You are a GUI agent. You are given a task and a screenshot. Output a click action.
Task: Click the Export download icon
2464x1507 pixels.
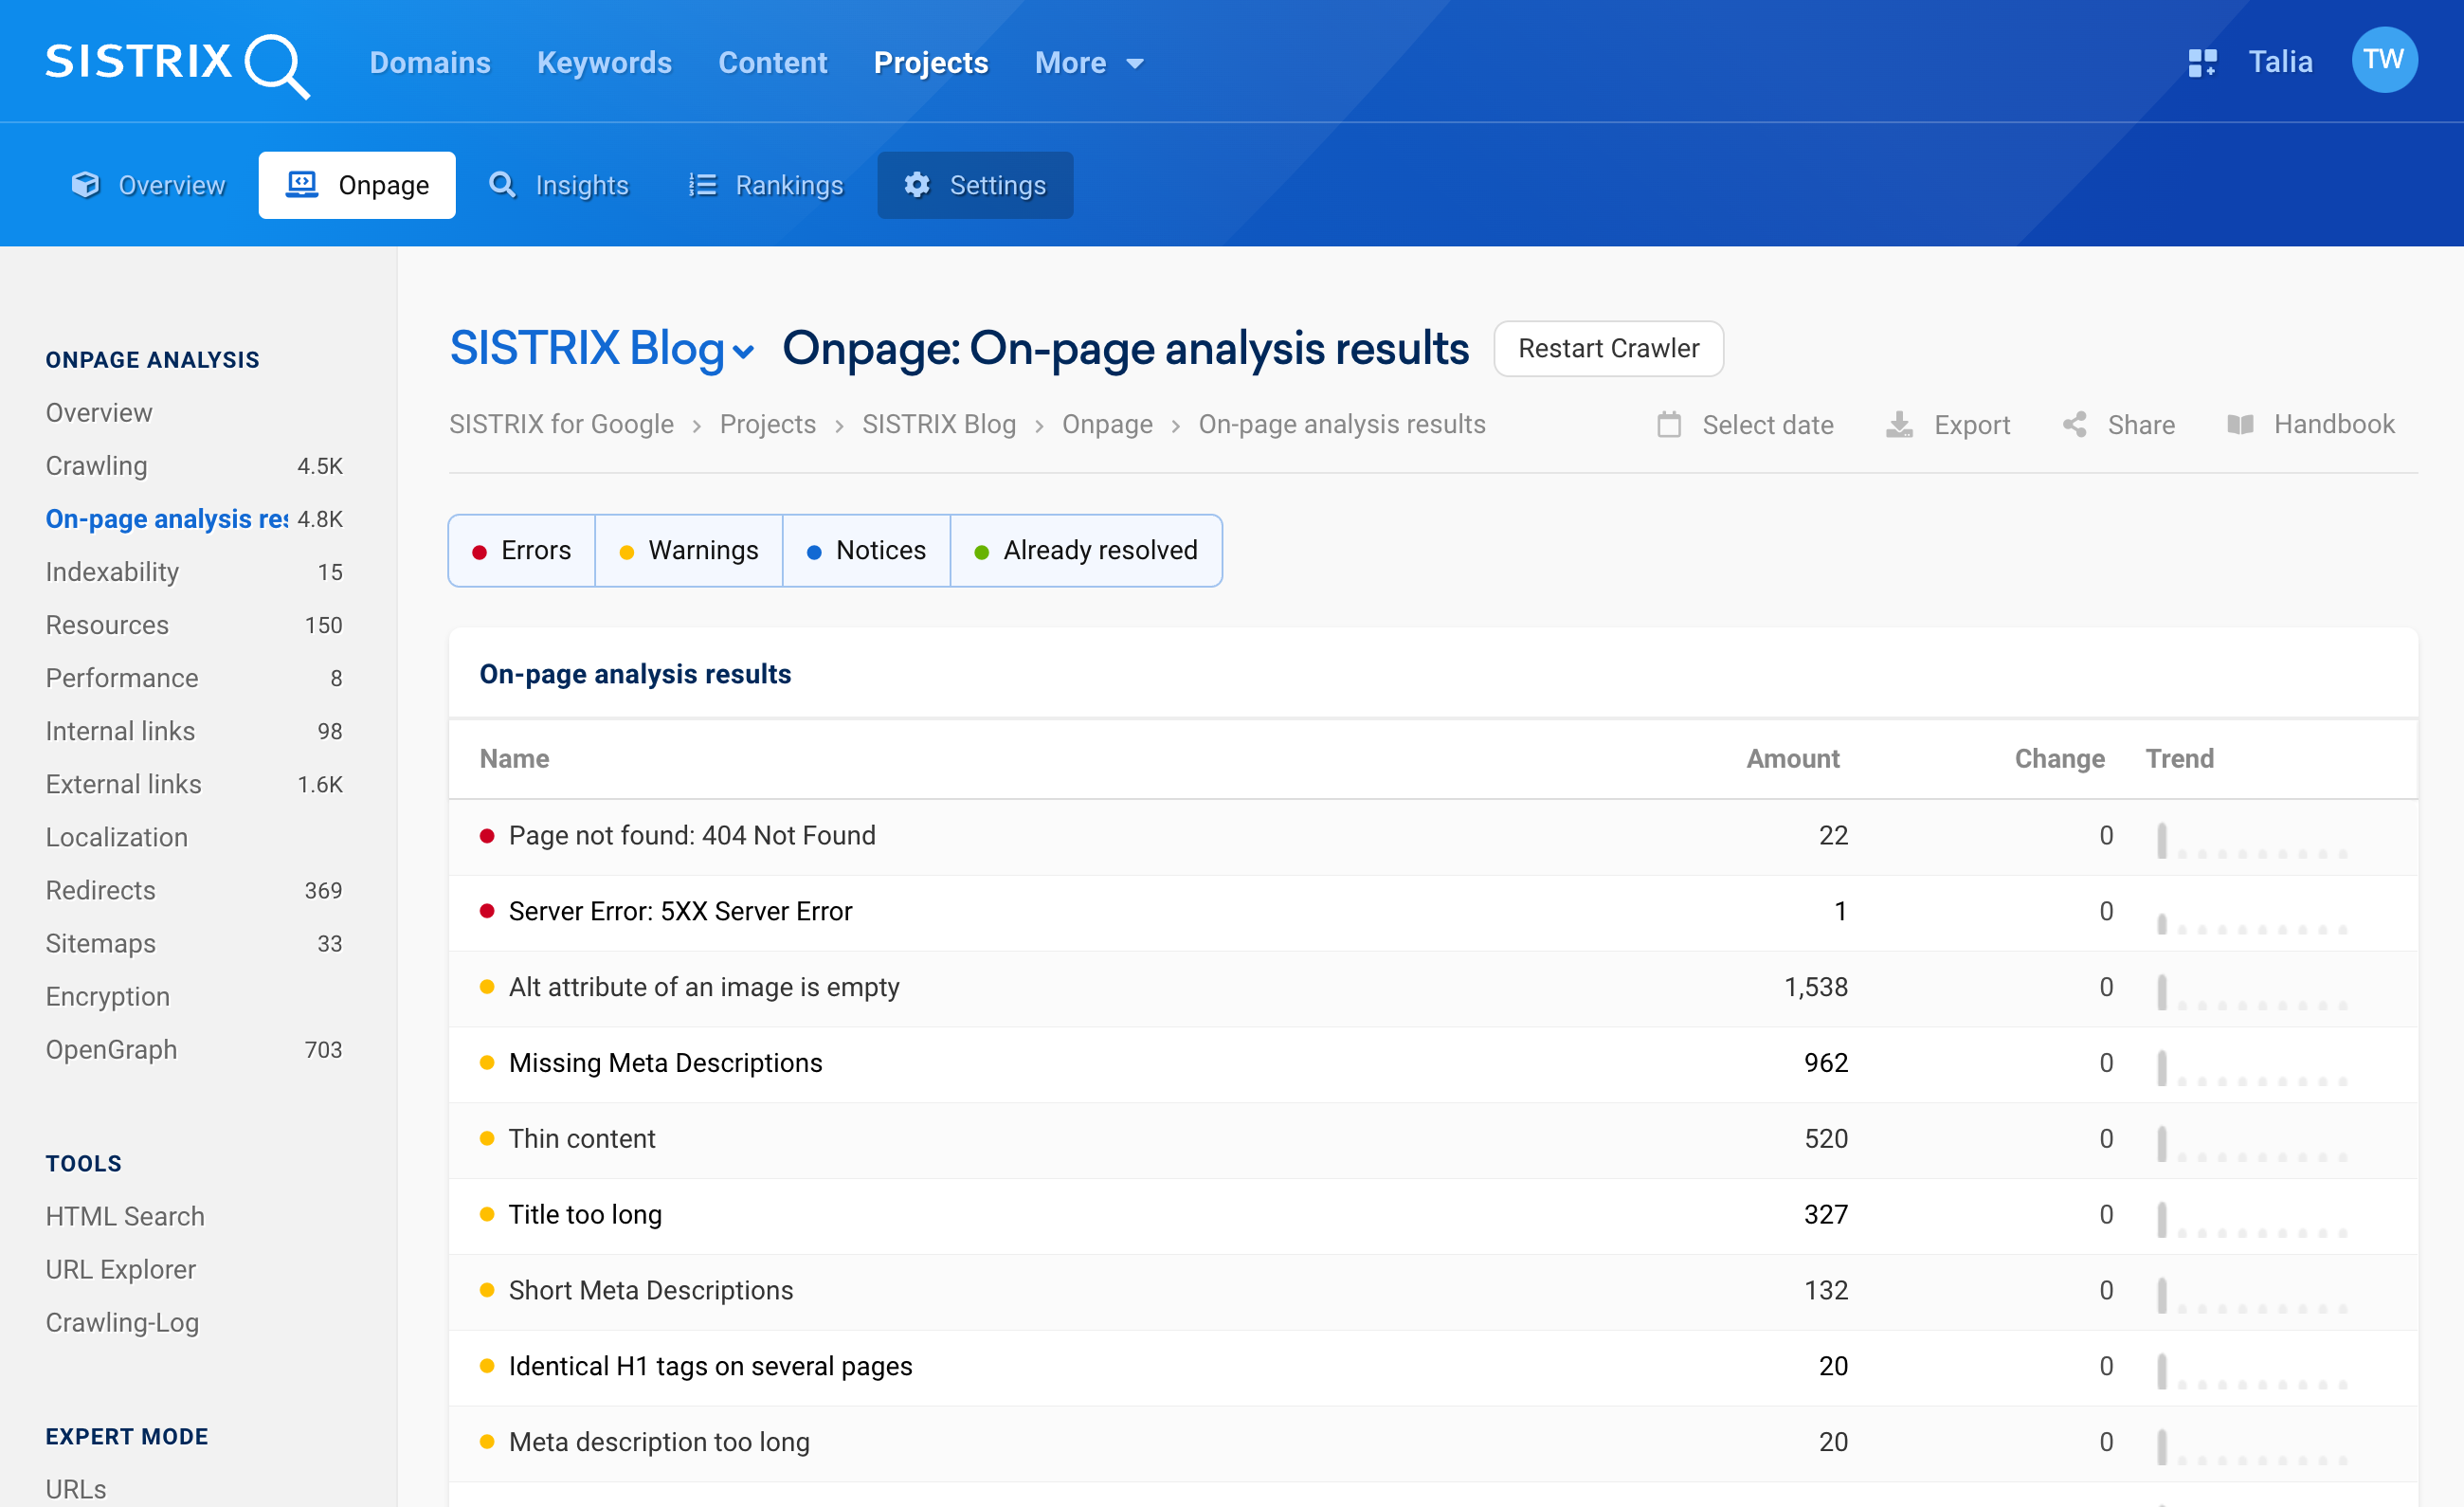(x=1899, y=425)
